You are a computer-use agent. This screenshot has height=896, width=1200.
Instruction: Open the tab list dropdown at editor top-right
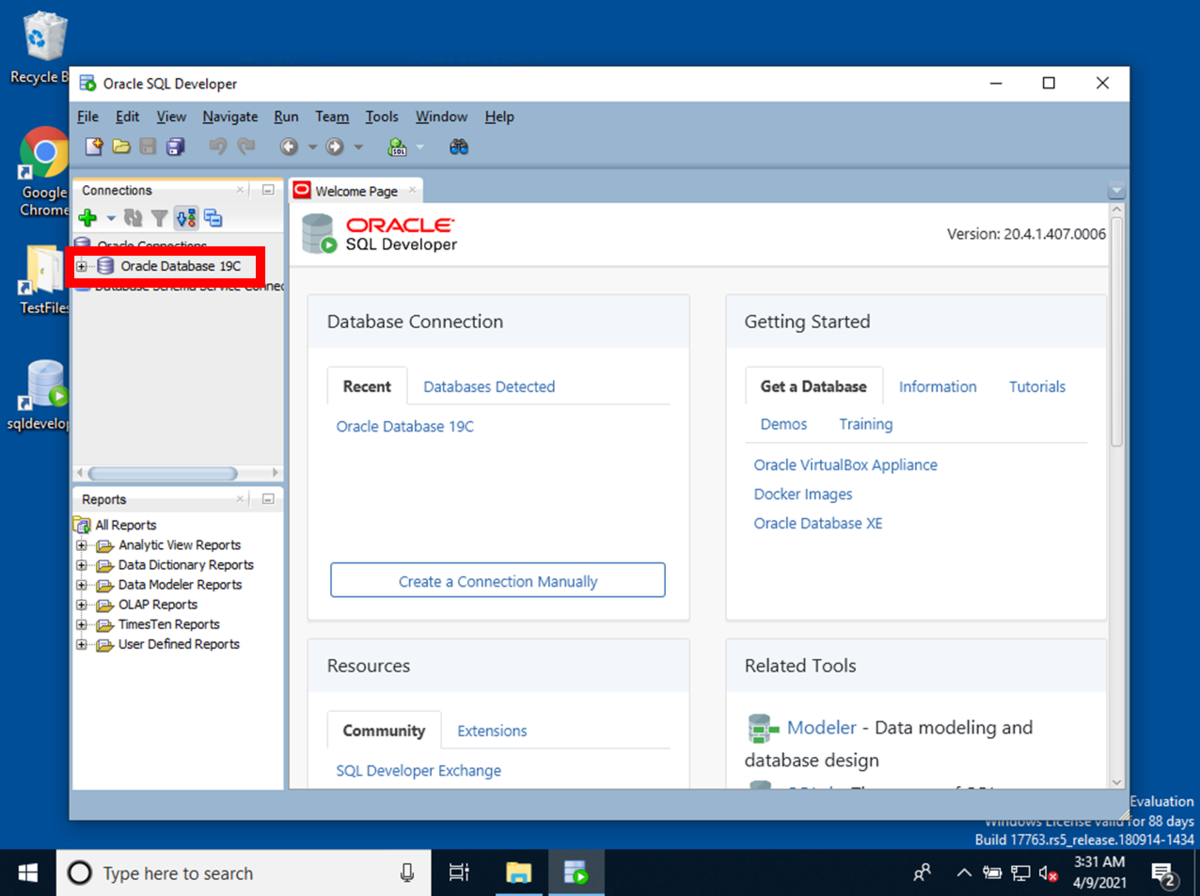click(1117, 191)
